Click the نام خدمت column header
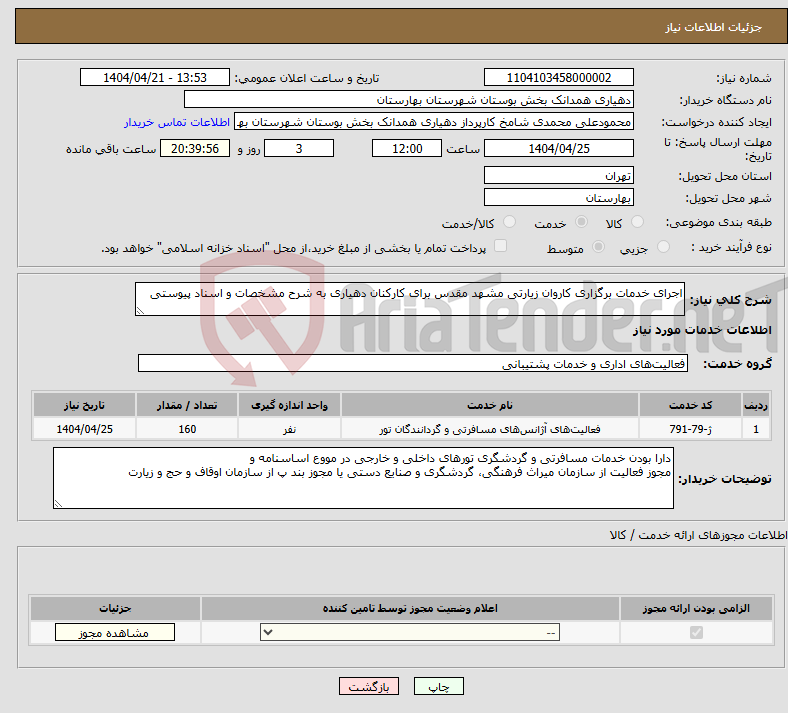The image size is (788, 713). (490, 405)
